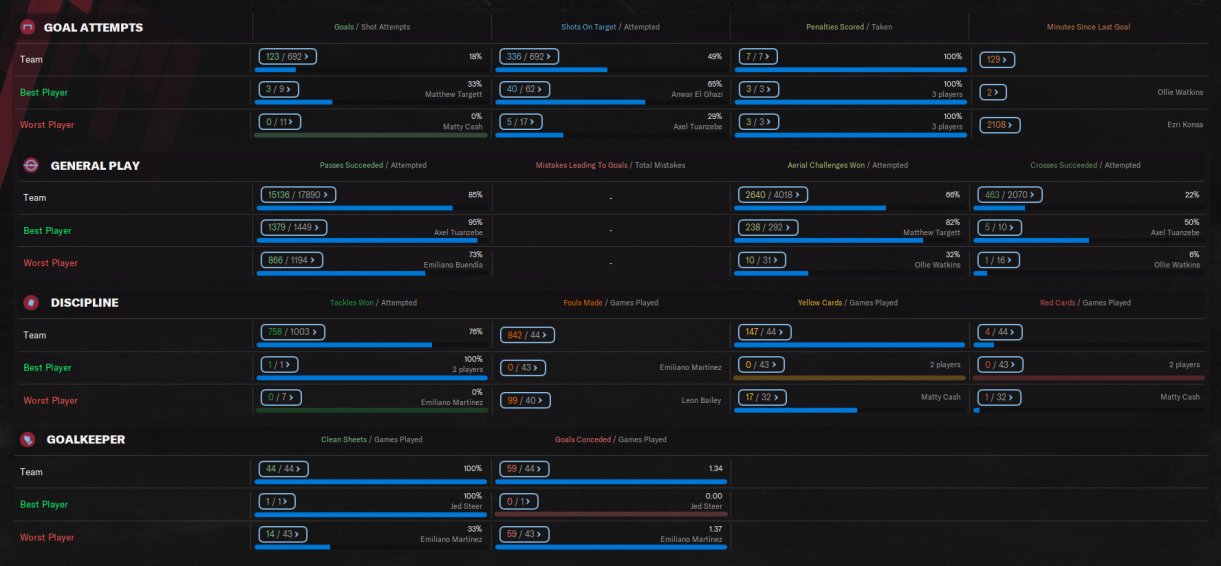Open worst player 17 / 32 yellow cards
Screen dimensions: 1221x566
pyautogui.click(x=762, y=397)
